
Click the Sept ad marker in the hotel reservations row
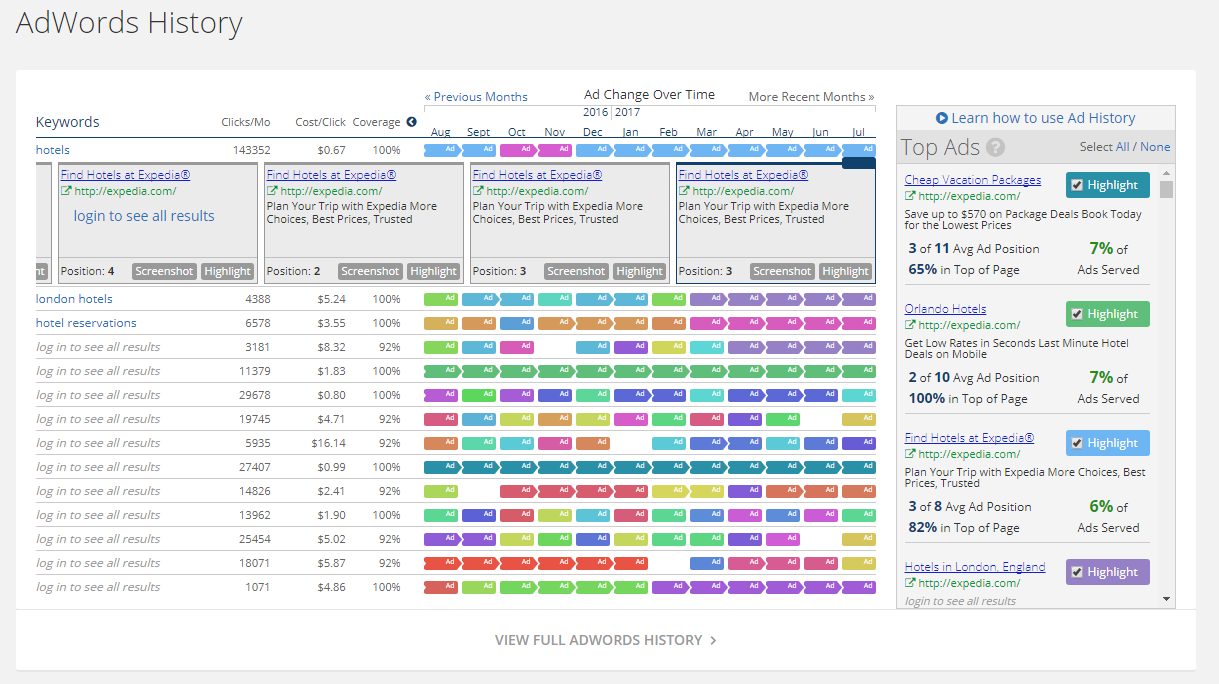coord(481,323)
